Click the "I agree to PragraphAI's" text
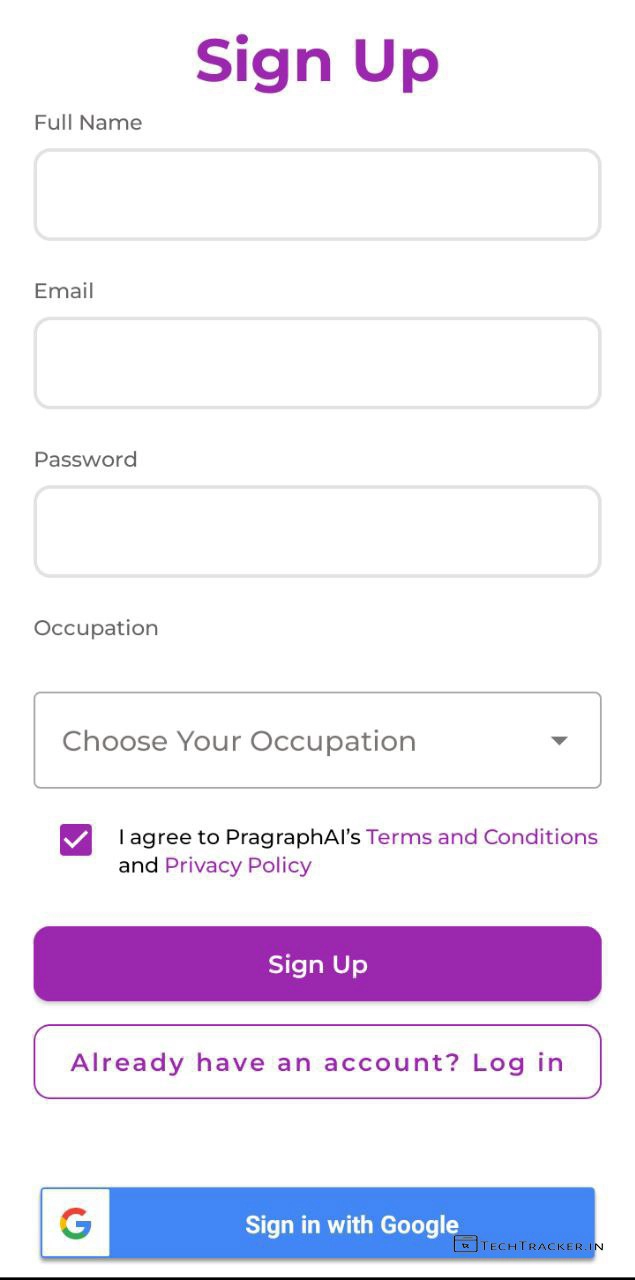The image size is (635, 1280). click(239, 837)
